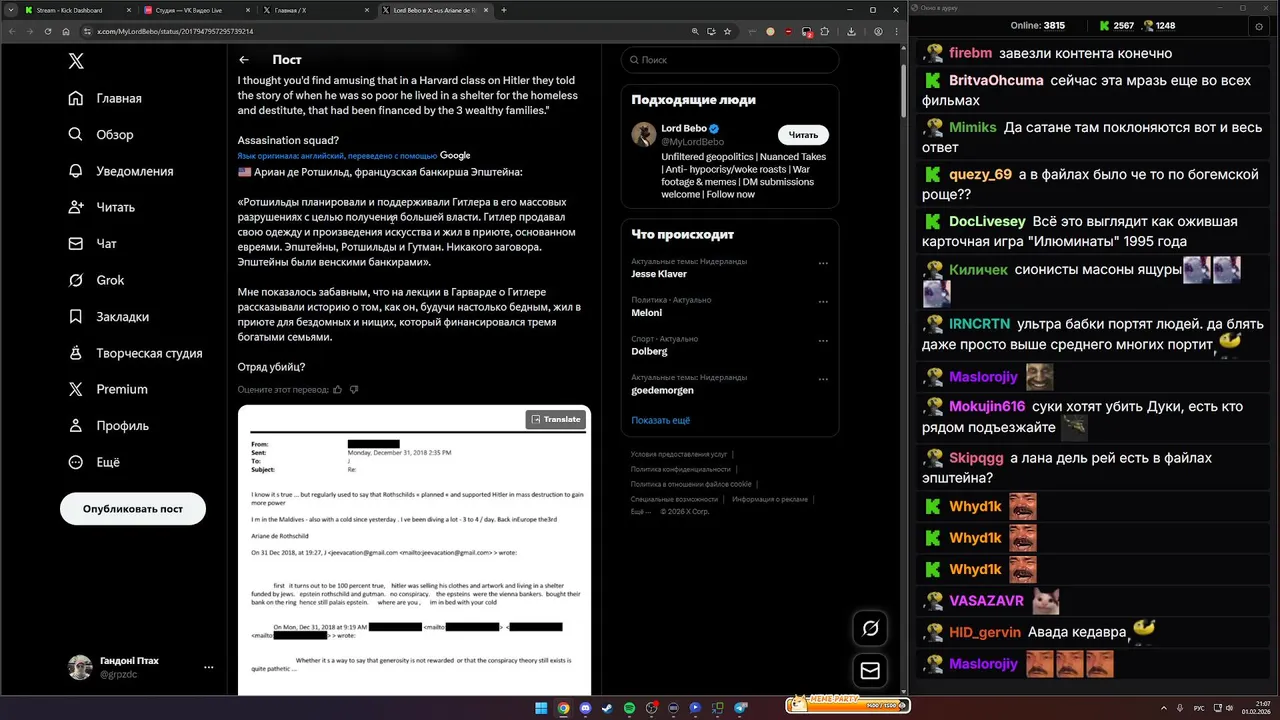This screenshot has height=720, width=1280.
Task: Open options for the Jesse Klaver trend
Action: (823, 264)
